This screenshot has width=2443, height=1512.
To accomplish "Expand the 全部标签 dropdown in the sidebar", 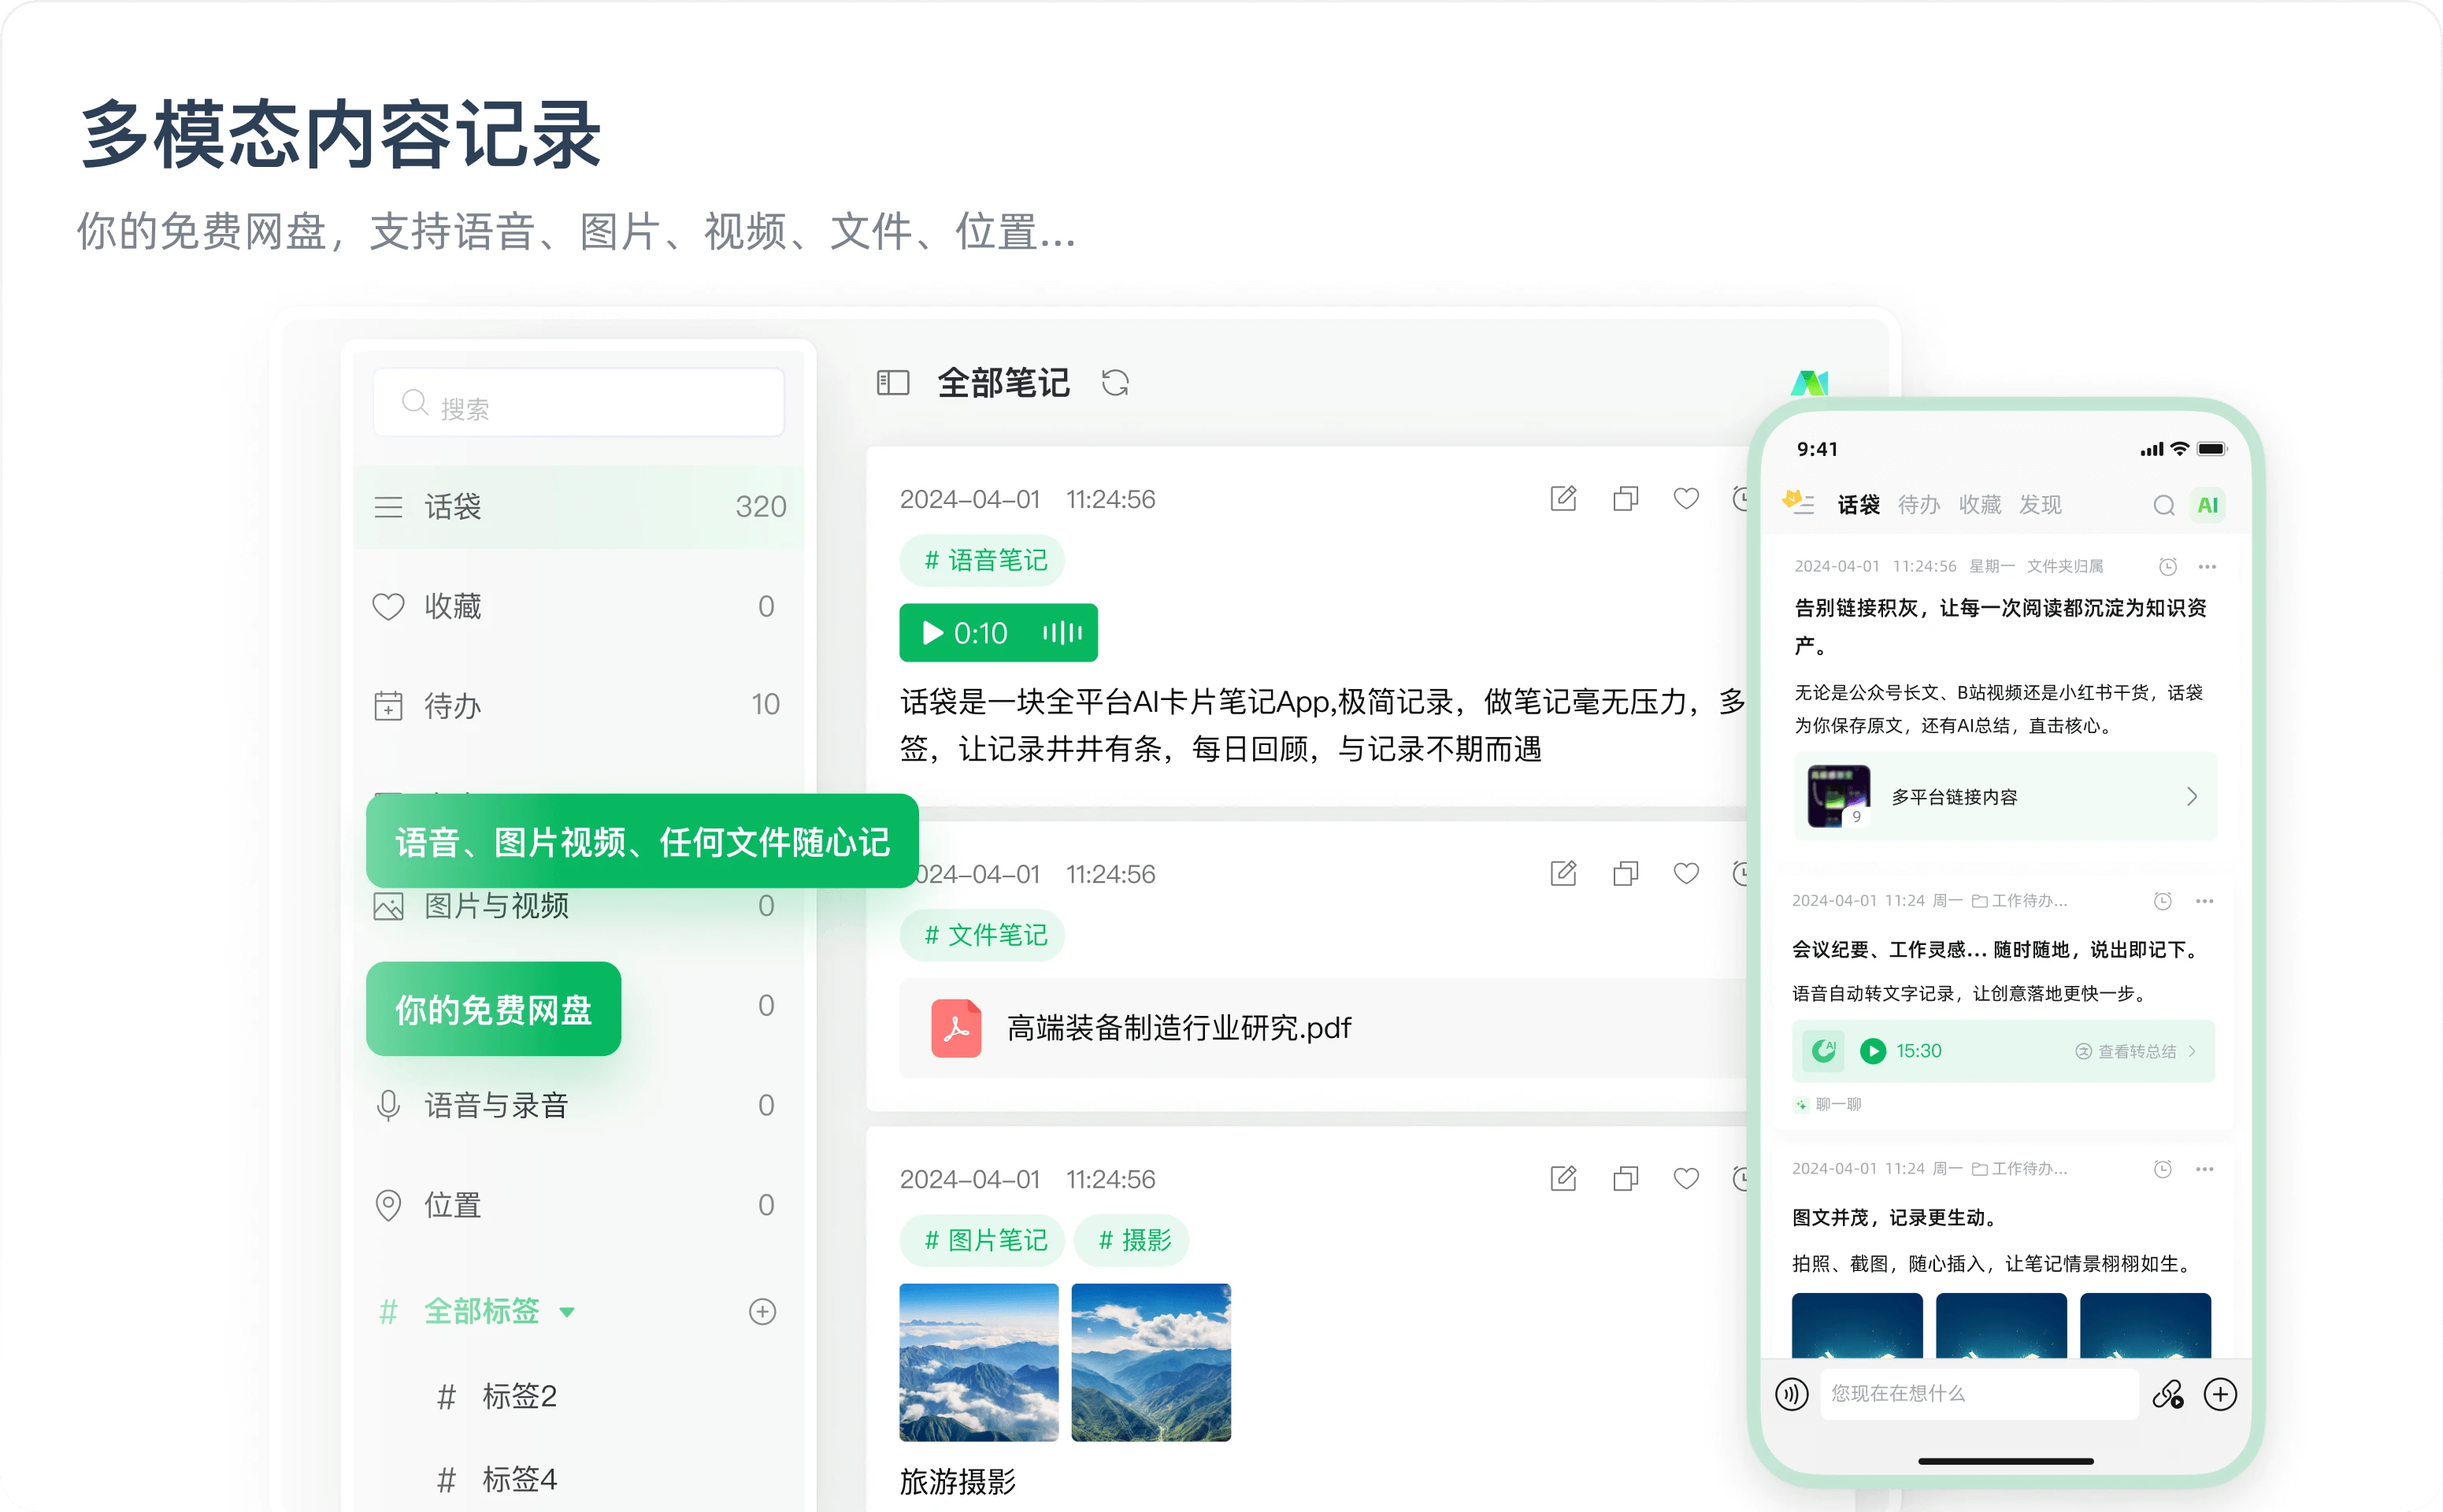I will 567,1311.
